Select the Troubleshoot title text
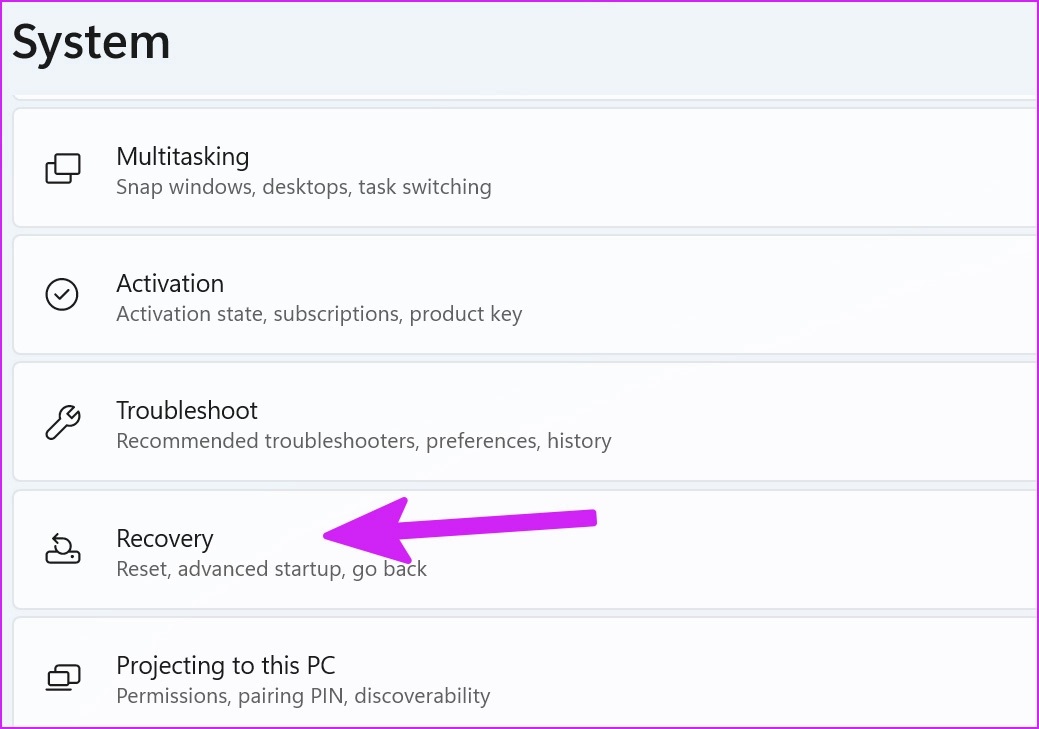This screenshot has height=729, width=1039. [x=187, y=410]
